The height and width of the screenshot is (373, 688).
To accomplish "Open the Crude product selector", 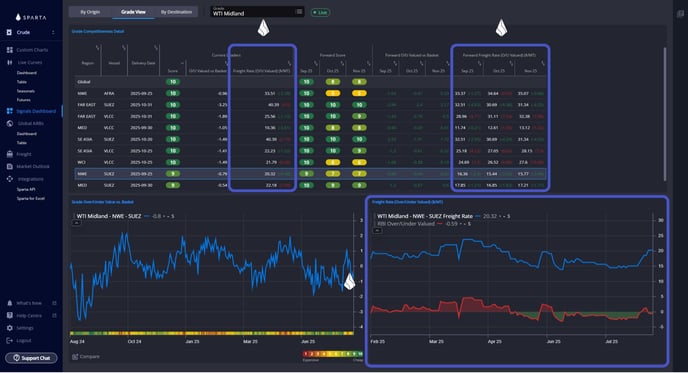I will point(31,32).
